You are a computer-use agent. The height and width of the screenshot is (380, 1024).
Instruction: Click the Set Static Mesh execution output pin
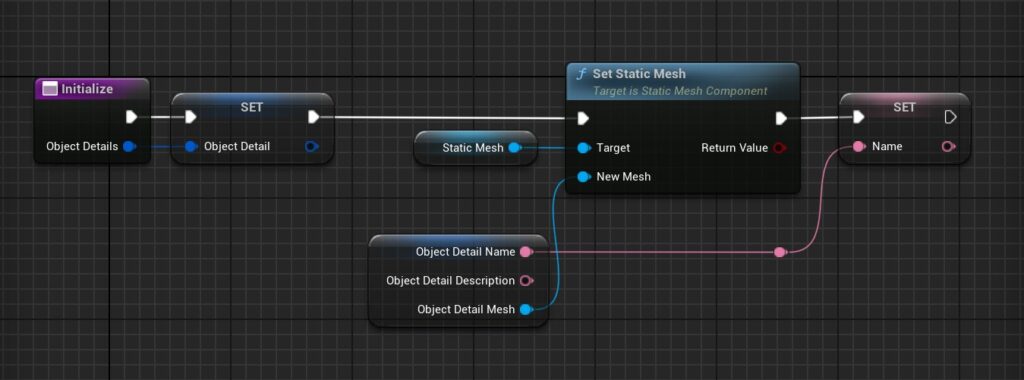tap(780, 118)
